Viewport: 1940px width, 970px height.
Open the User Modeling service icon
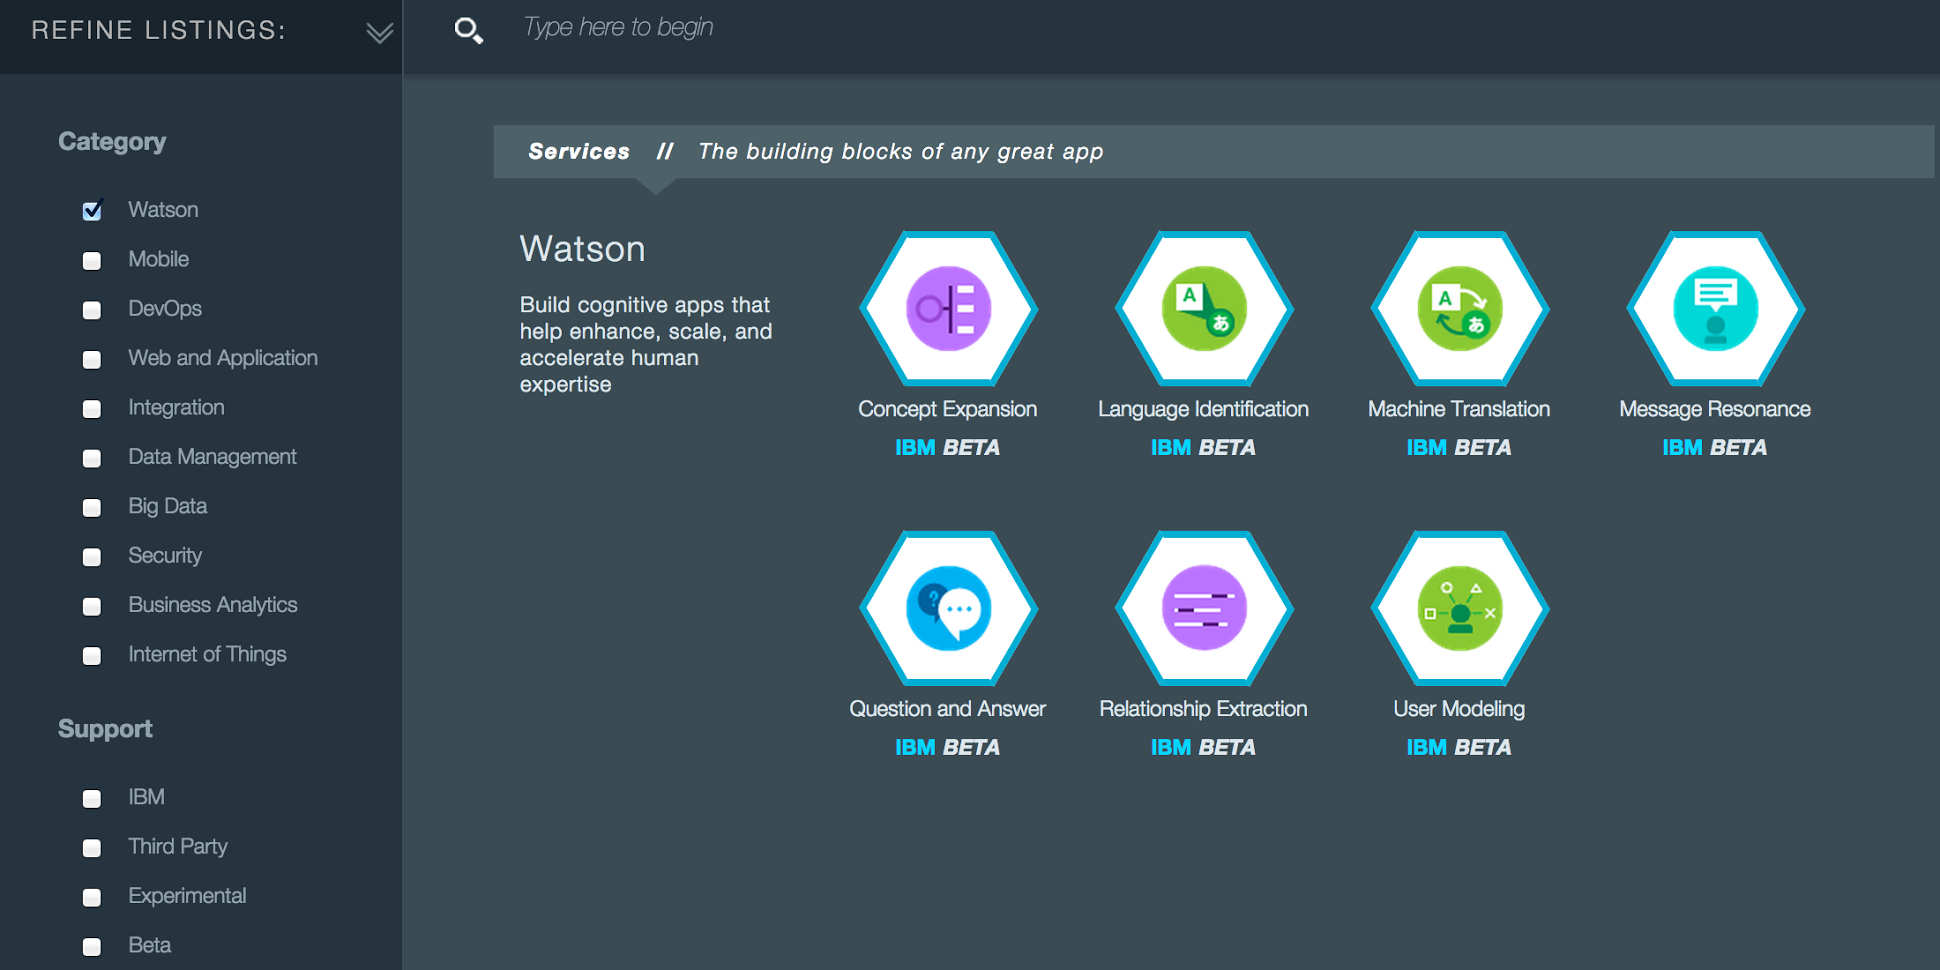coord(1460,609)
